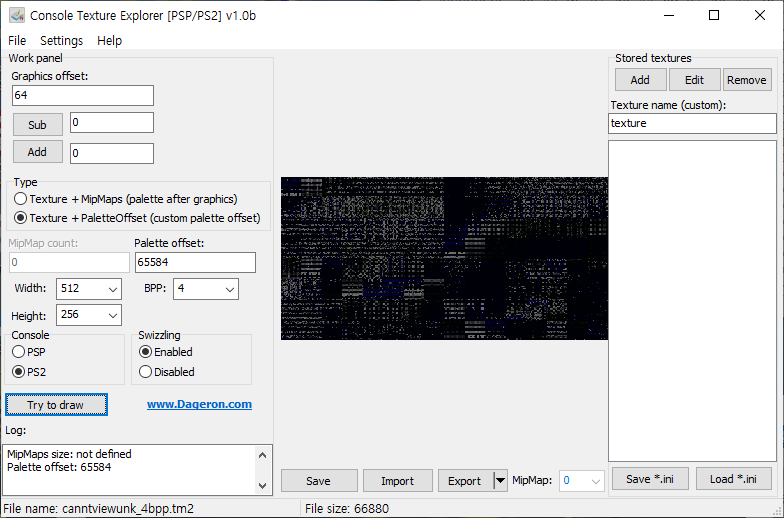Click the 'MipMaps size: not defined' log line
Viewport: 784px width, 518px height.
click(x=70, y=454)
